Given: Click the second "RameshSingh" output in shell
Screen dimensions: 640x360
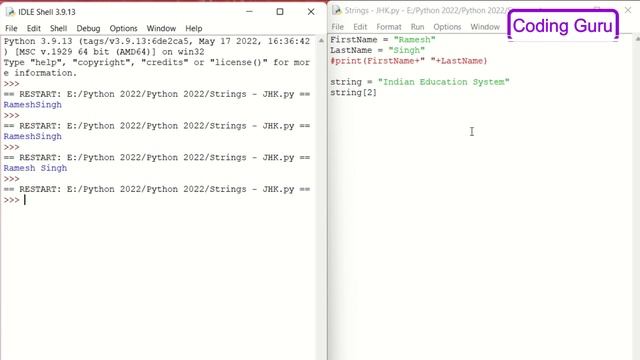Looking at the screenshot, I should [33, 136].
